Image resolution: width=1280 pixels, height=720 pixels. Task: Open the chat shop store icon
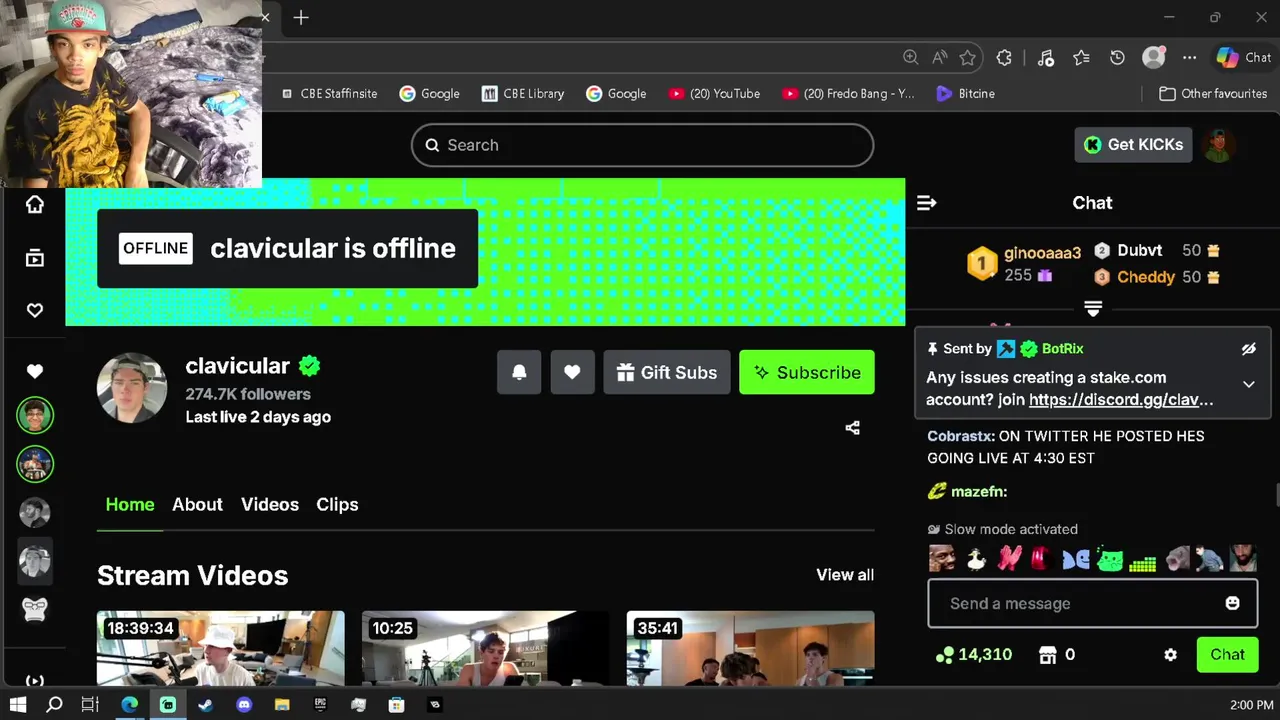point(1047,655)
